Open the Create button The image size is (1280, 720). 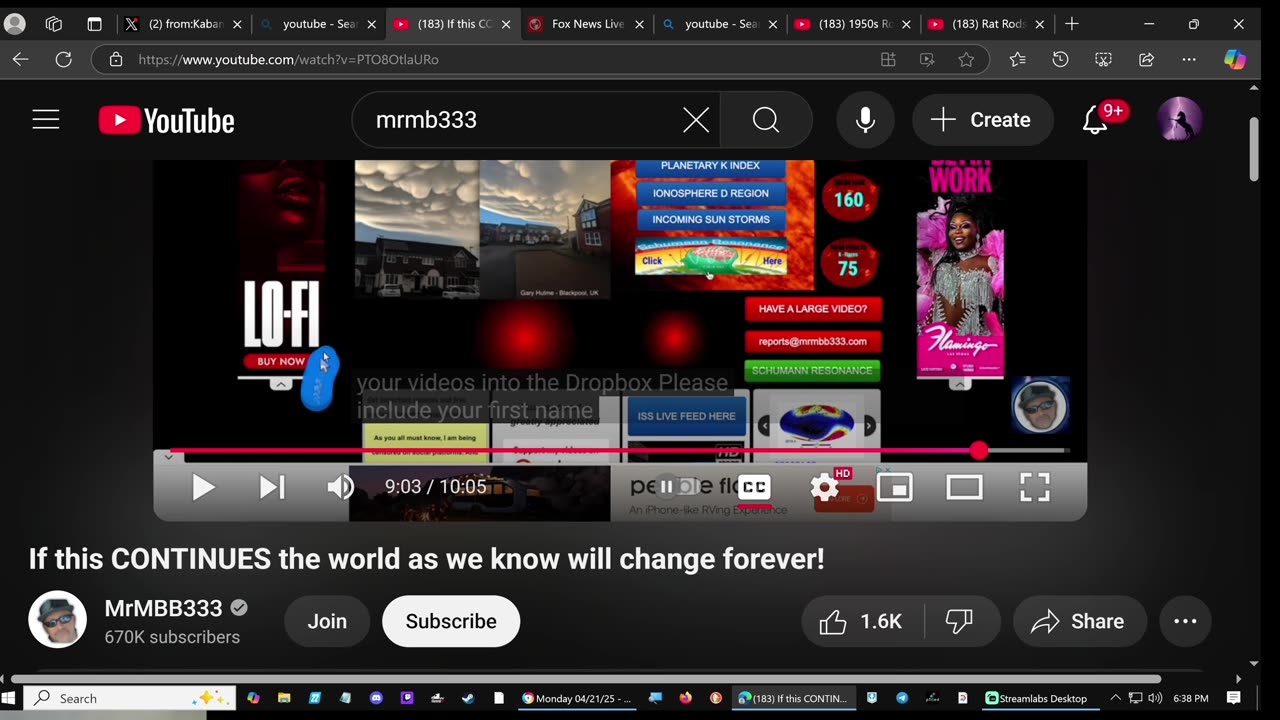click(982, 120)
